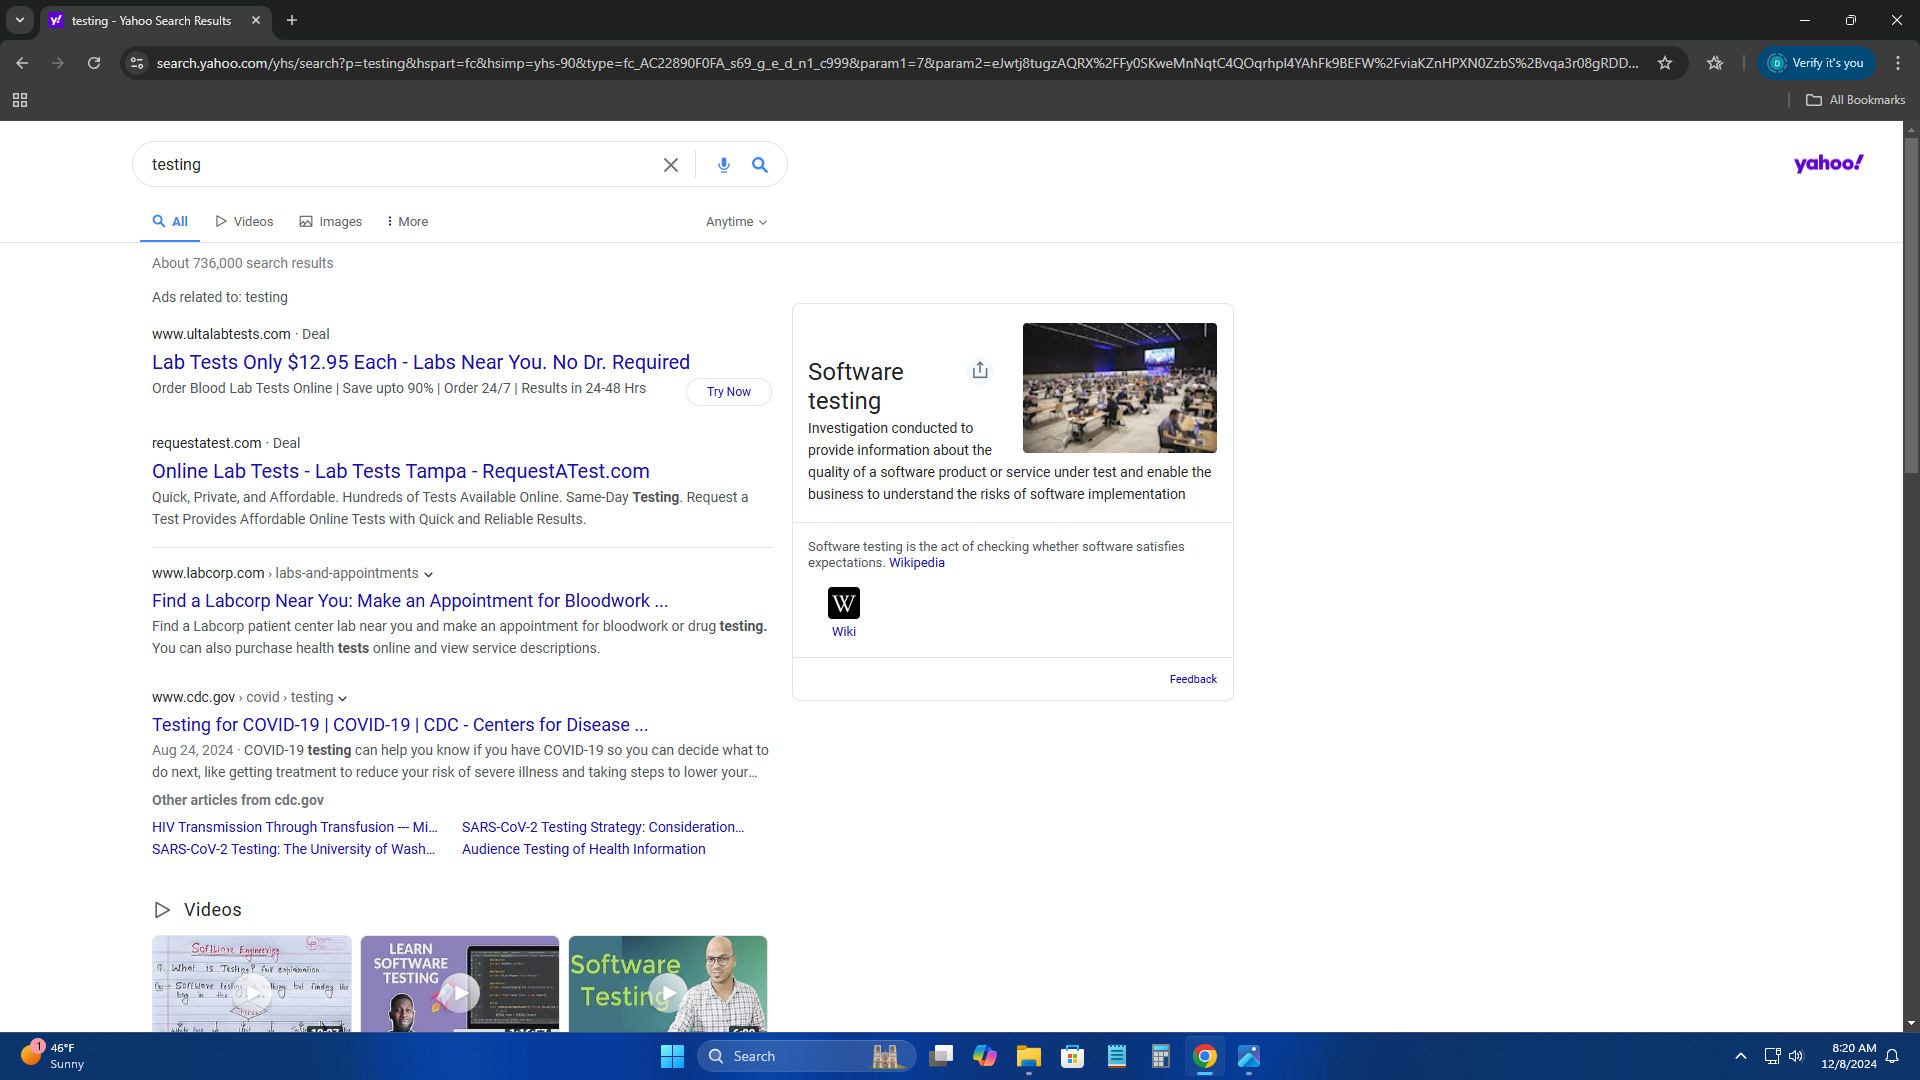The width and height of the screenshot is (1920, 1080).
Task: Play the green Software Testing video
Action: pyautogui.click(x=668, y=984)
